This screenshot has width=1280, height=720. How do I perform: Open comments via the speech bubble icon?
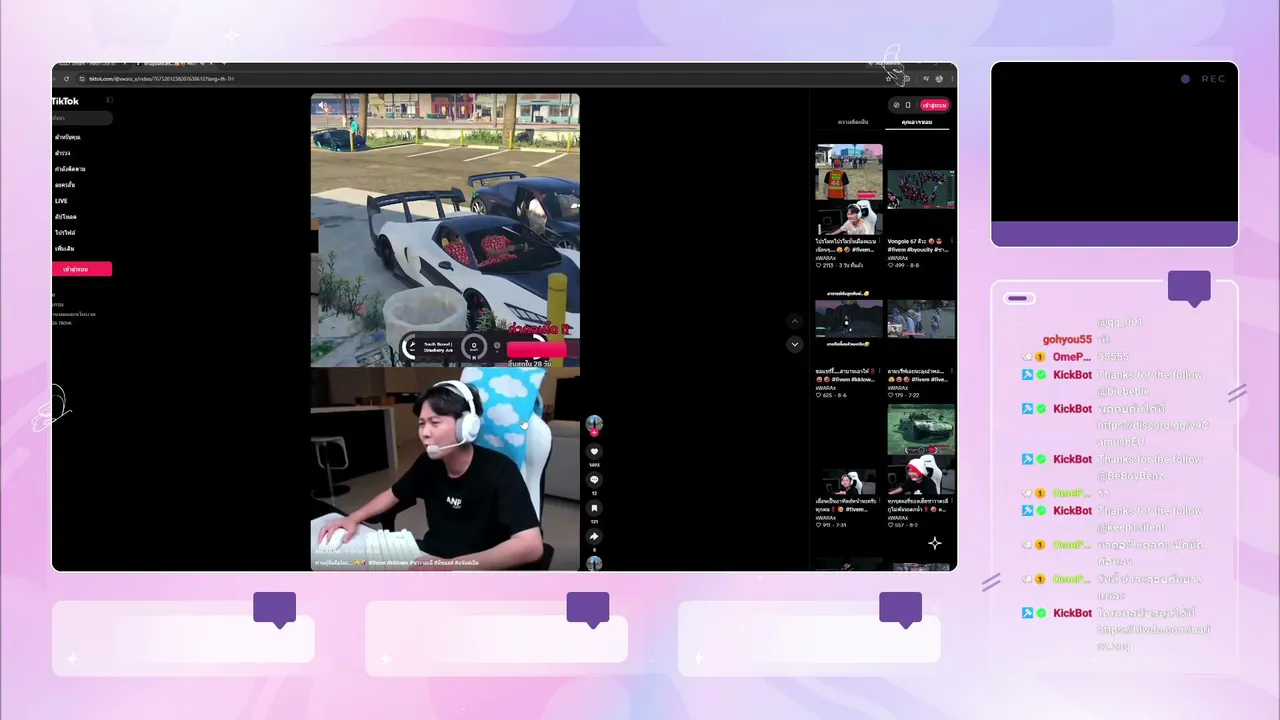click(594, 480)
